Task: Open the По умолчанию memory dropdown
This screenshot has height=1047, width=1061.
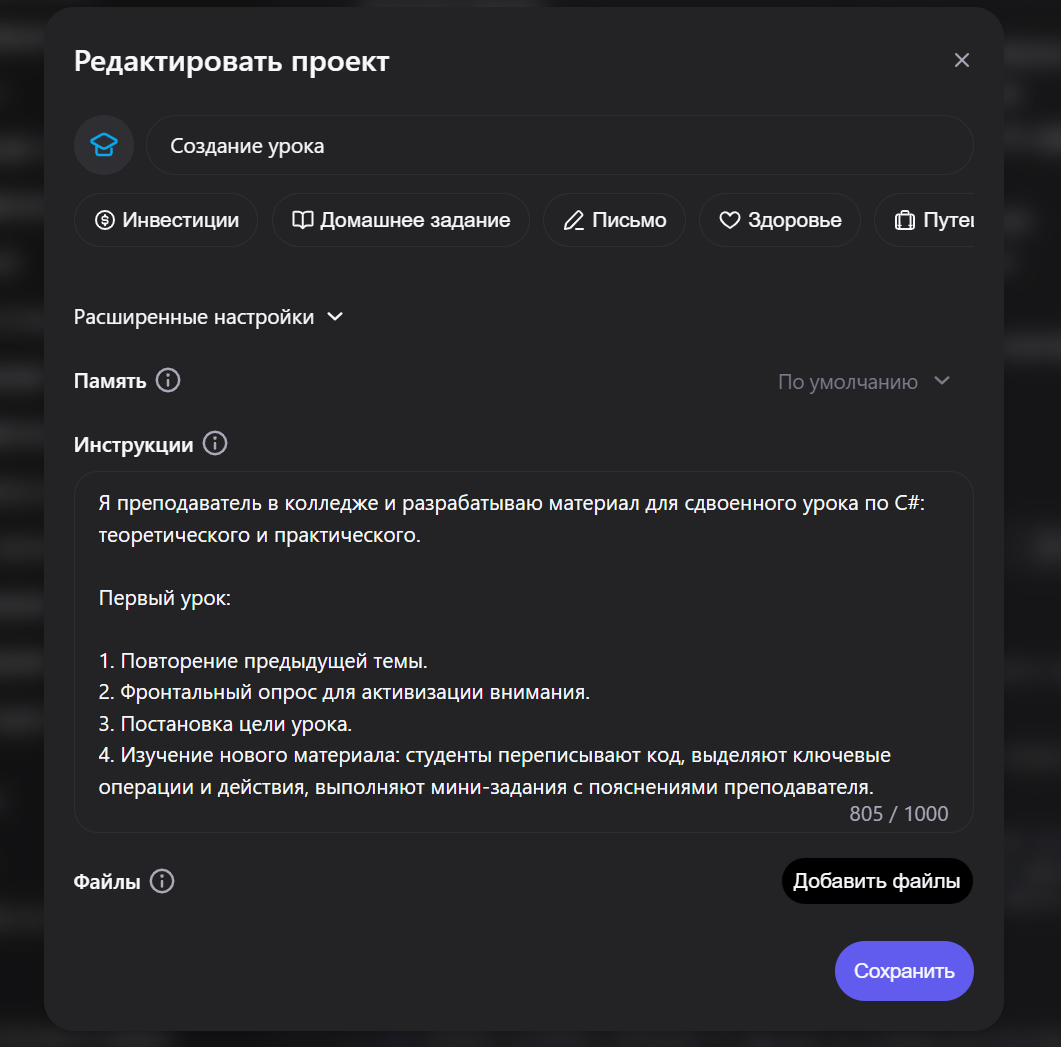Action: [862, 381]
